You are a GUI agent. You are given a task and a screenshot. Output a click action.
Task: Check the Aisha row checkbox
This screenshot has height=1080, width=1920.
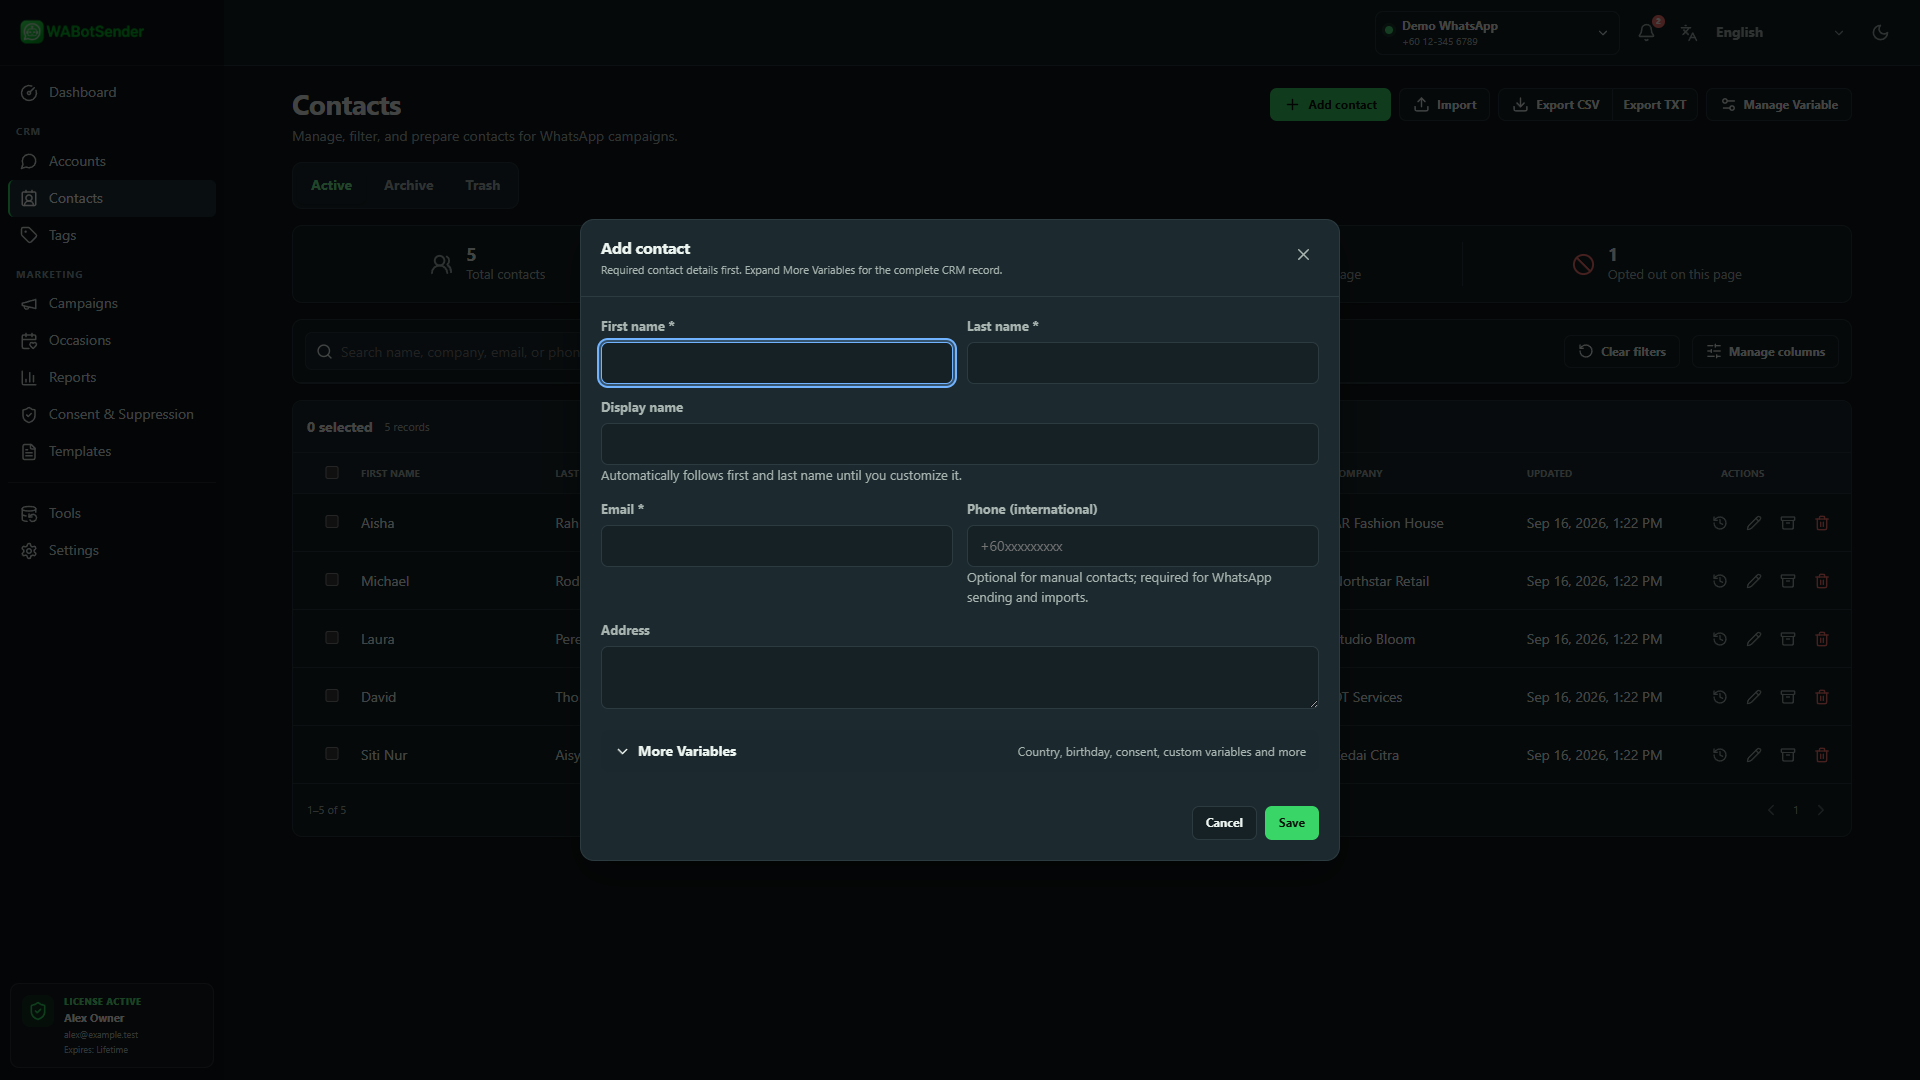click(332, 522)
